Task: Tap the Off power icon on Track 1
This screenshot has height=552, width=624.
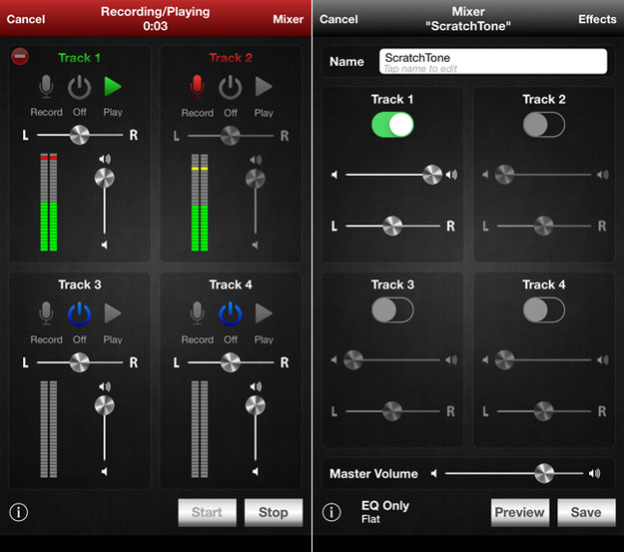Action: 79,87
